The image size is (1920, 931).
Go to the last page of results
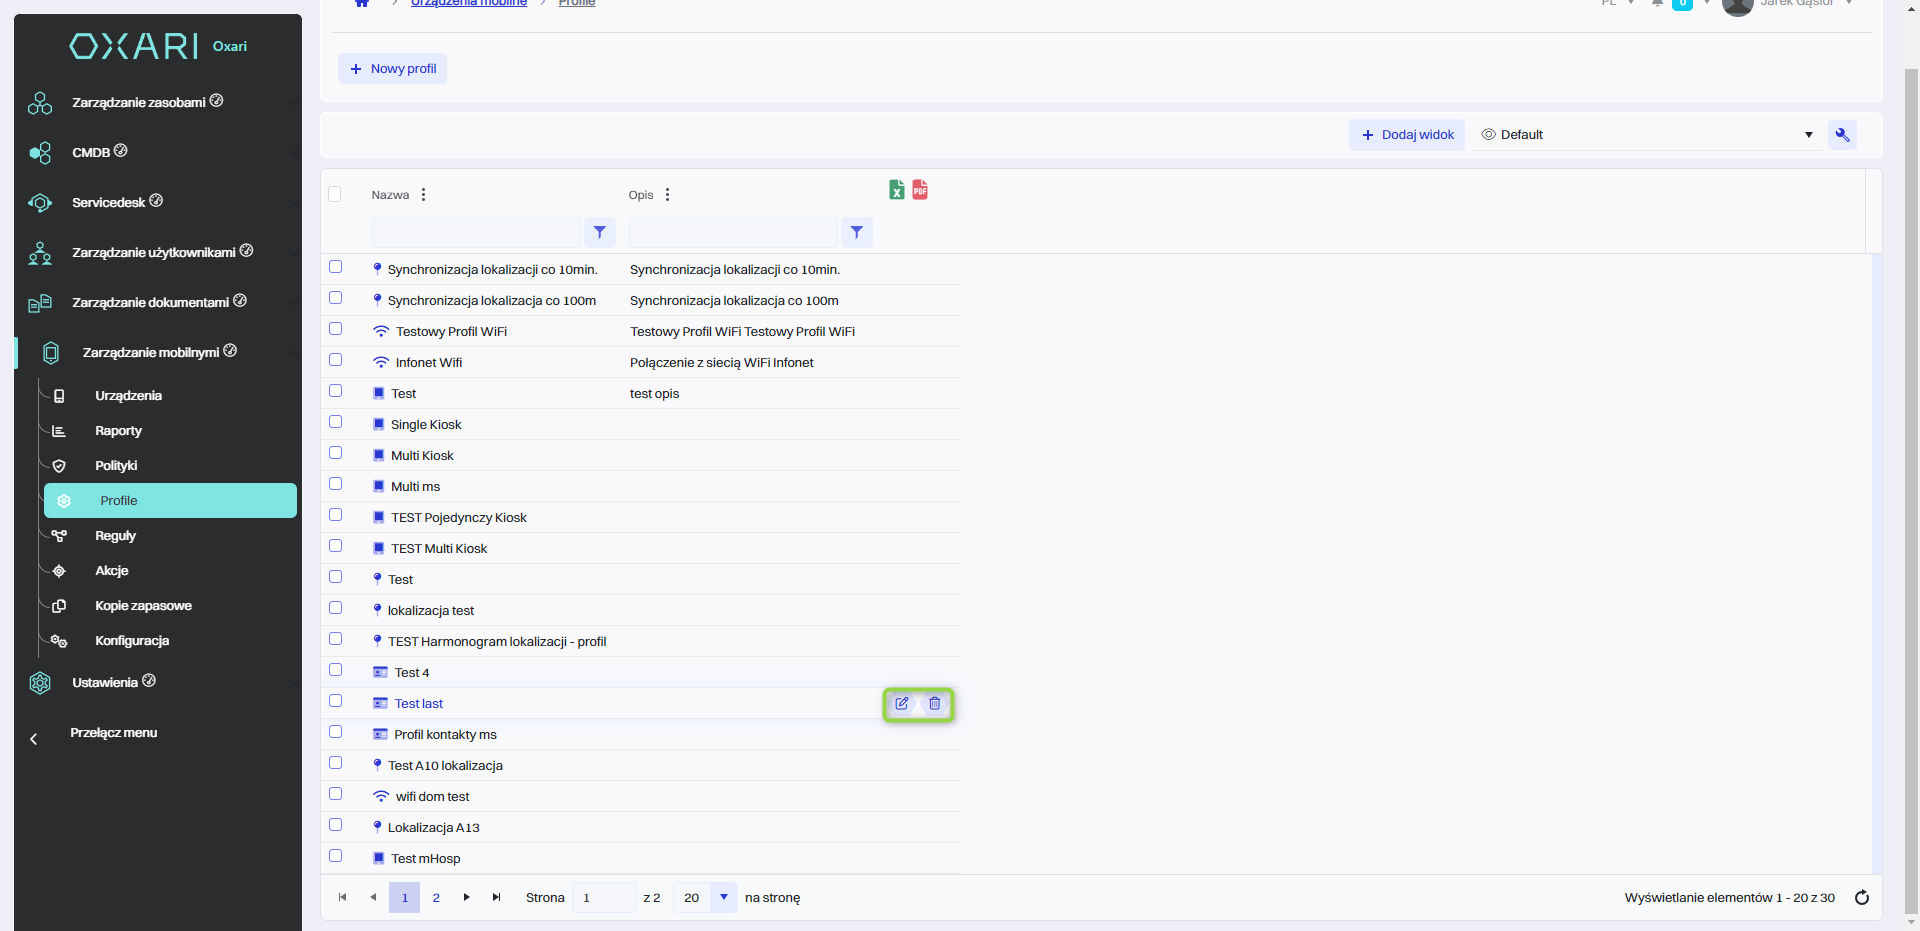[496, 898]
